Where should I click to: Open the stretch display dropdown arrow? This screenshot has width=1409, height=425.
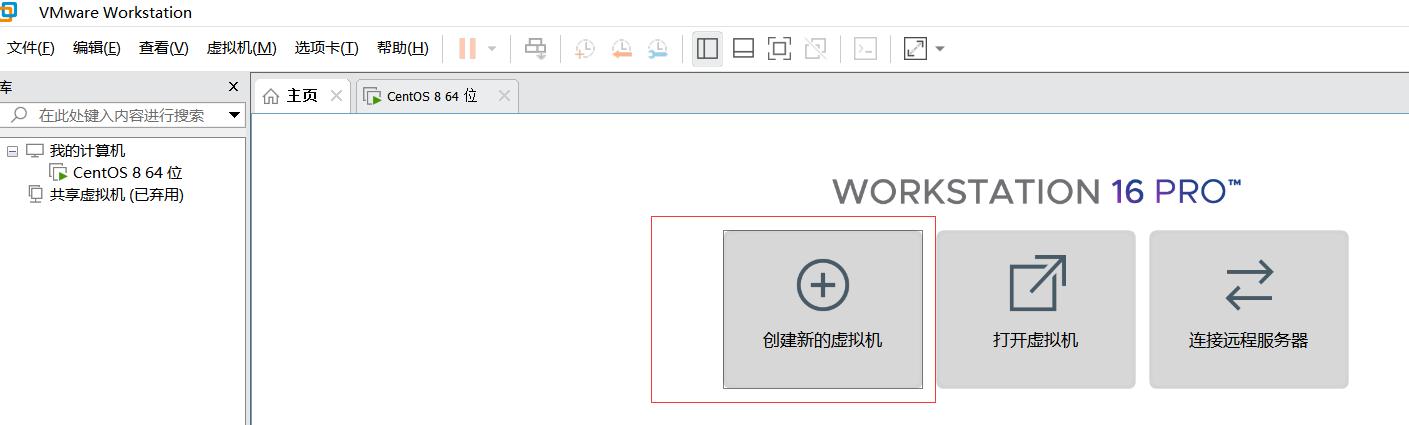(x=940, y=48)
